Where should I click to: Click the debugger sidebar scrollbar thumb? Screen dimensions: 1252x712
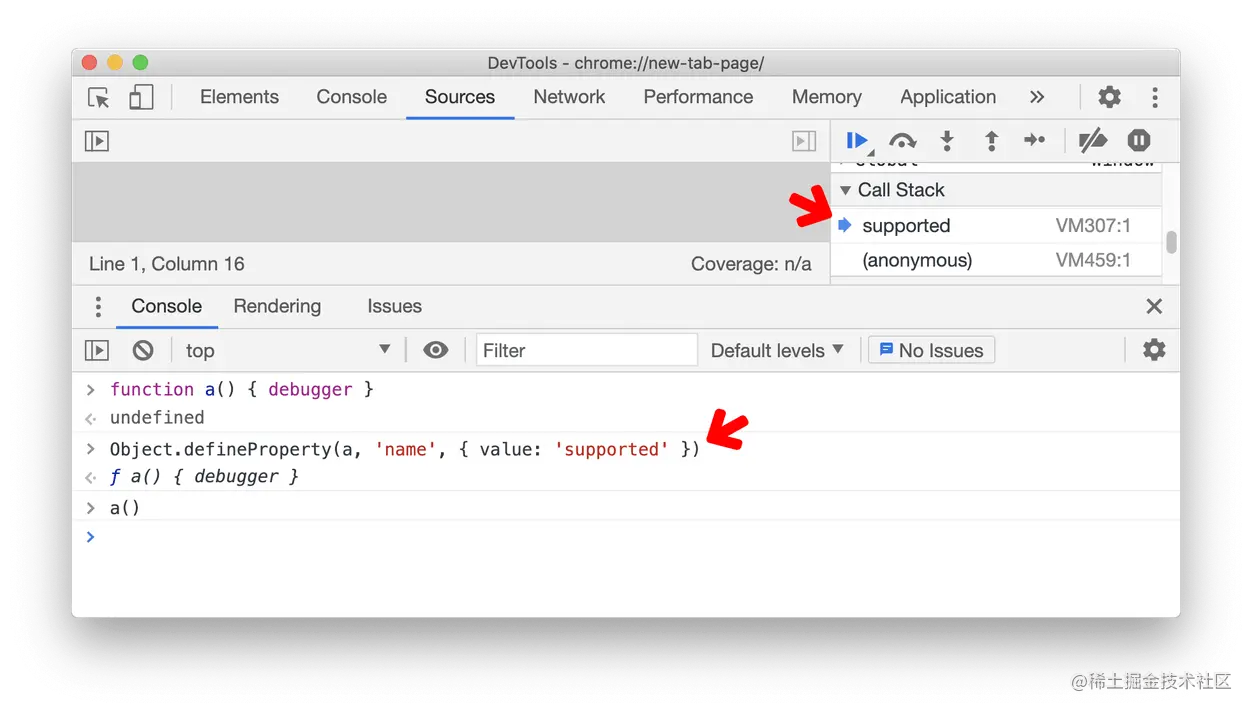pos(1171,243)
